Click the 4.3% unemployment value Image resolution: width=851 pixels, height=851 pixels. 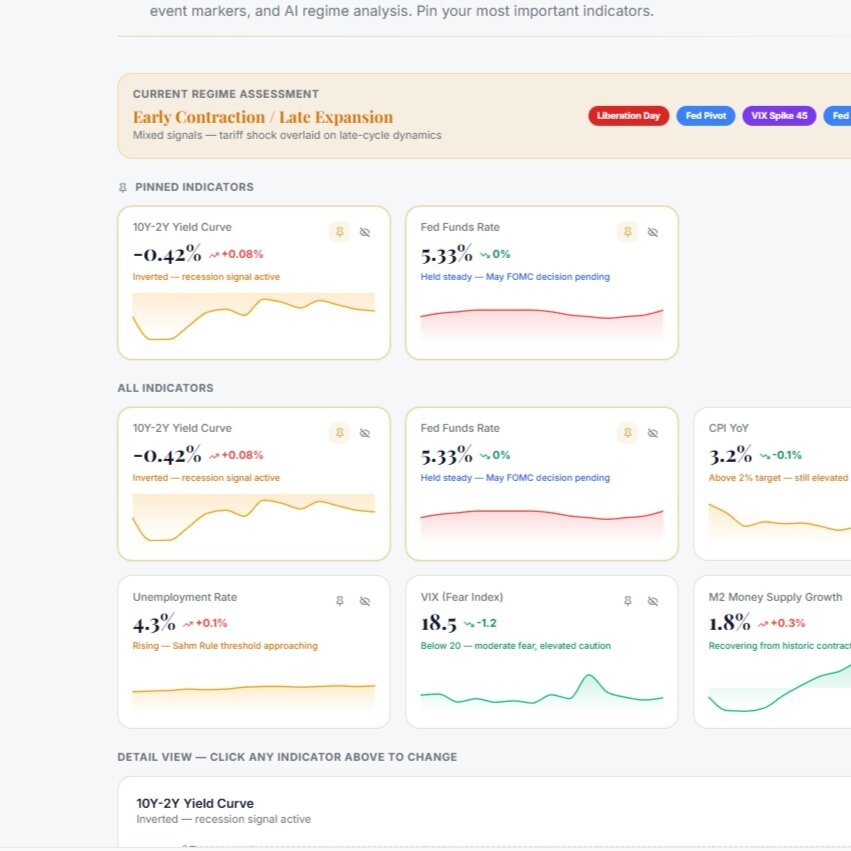pyautogui.click(x=154, y=623)
